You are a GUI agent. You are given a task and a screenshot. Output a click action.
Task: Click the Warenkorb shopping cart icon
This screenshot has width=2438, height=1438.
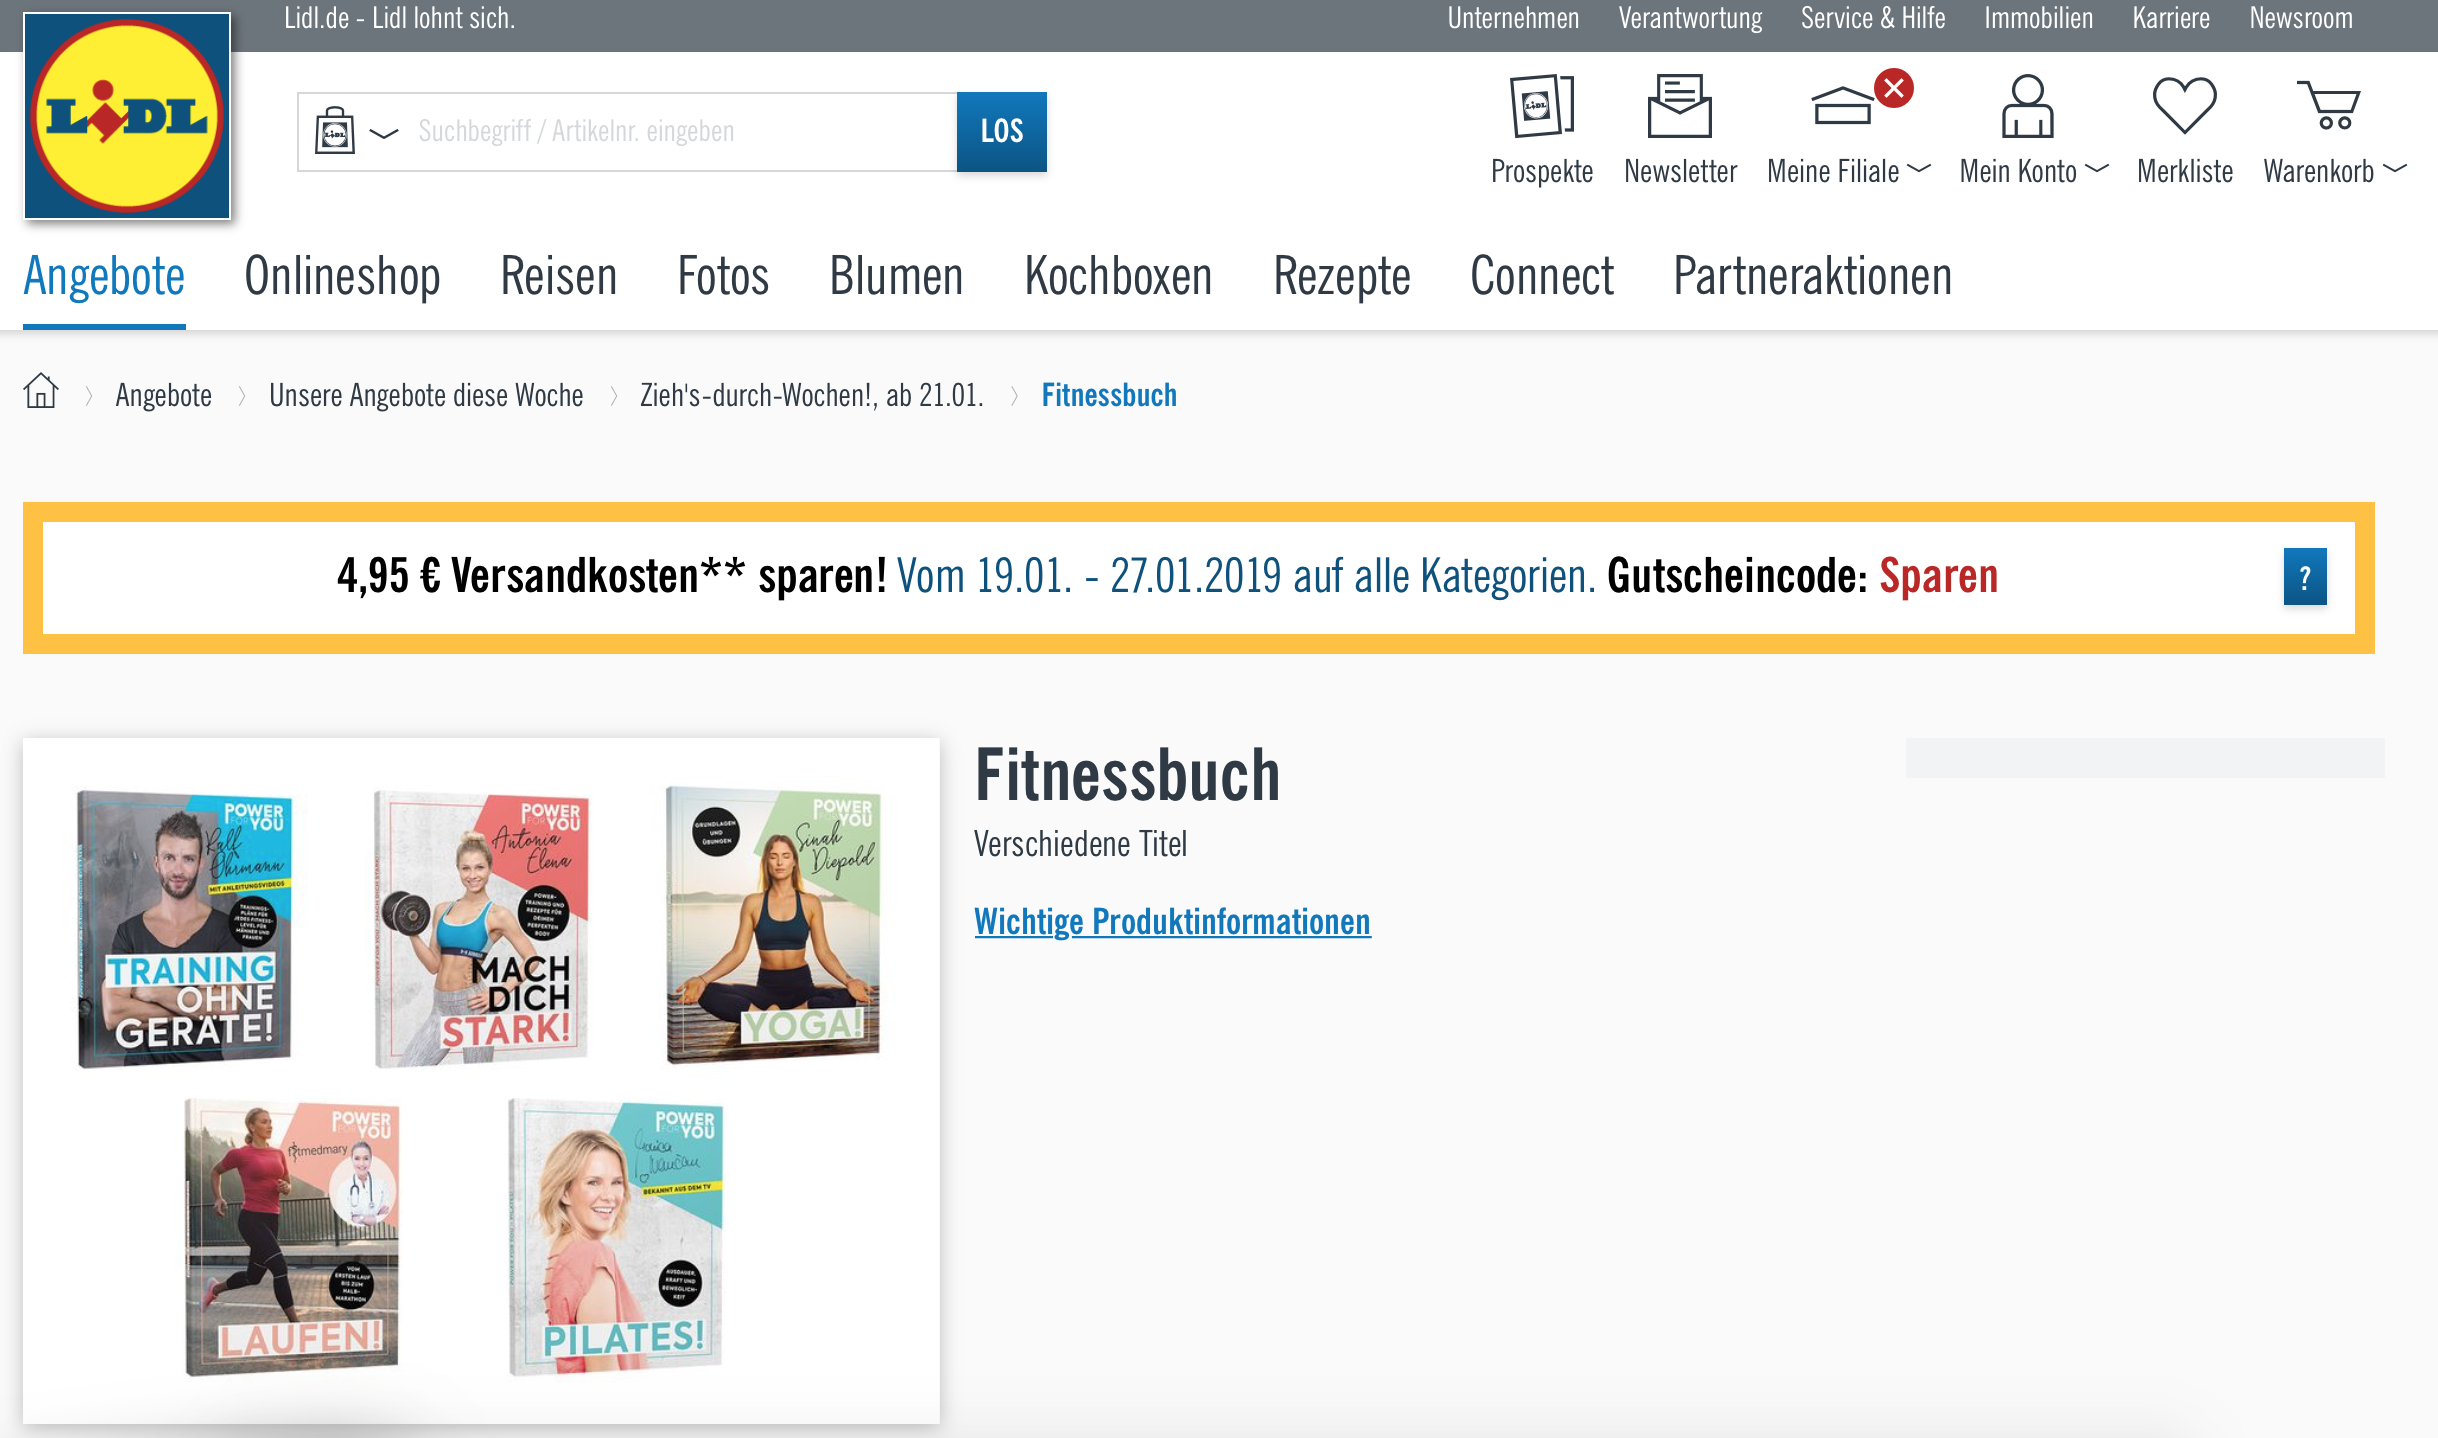click(2328, 106)
